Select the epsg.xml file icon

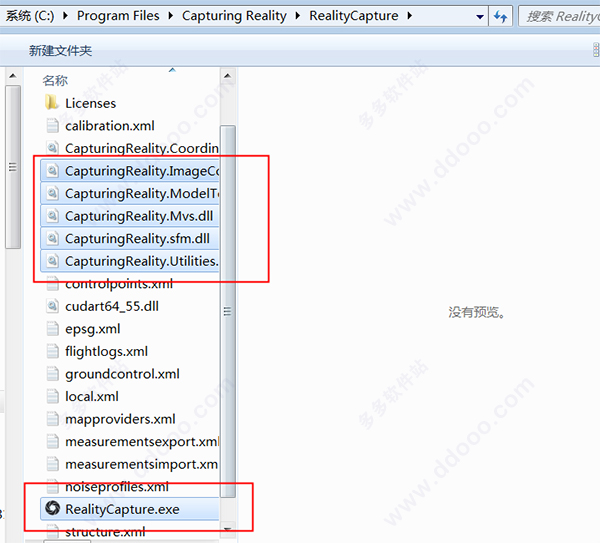pos(53,329)
